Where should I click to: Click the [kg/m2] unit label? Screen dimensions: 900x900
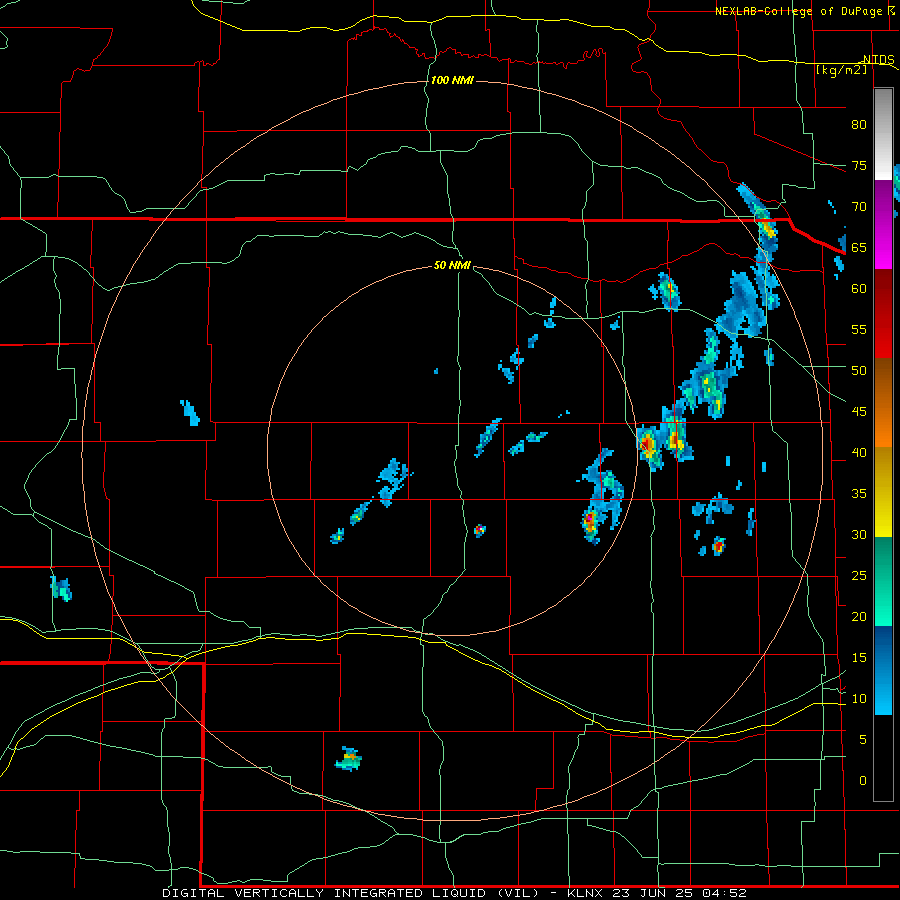tap(841, 70)
